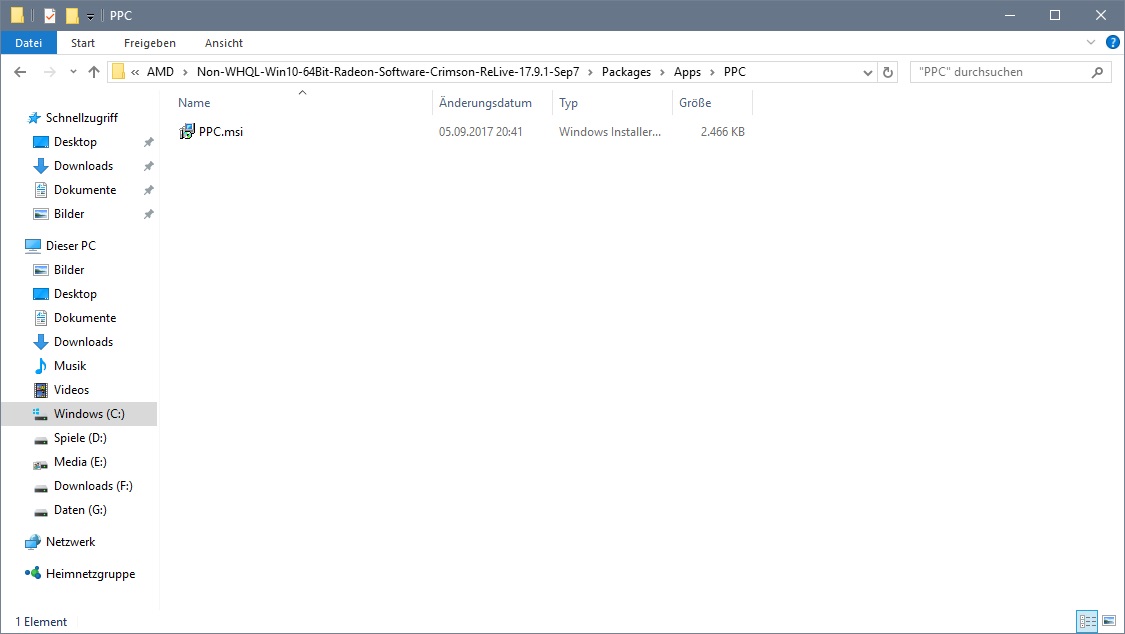Sort files by Name column

[x=194, y=103]
